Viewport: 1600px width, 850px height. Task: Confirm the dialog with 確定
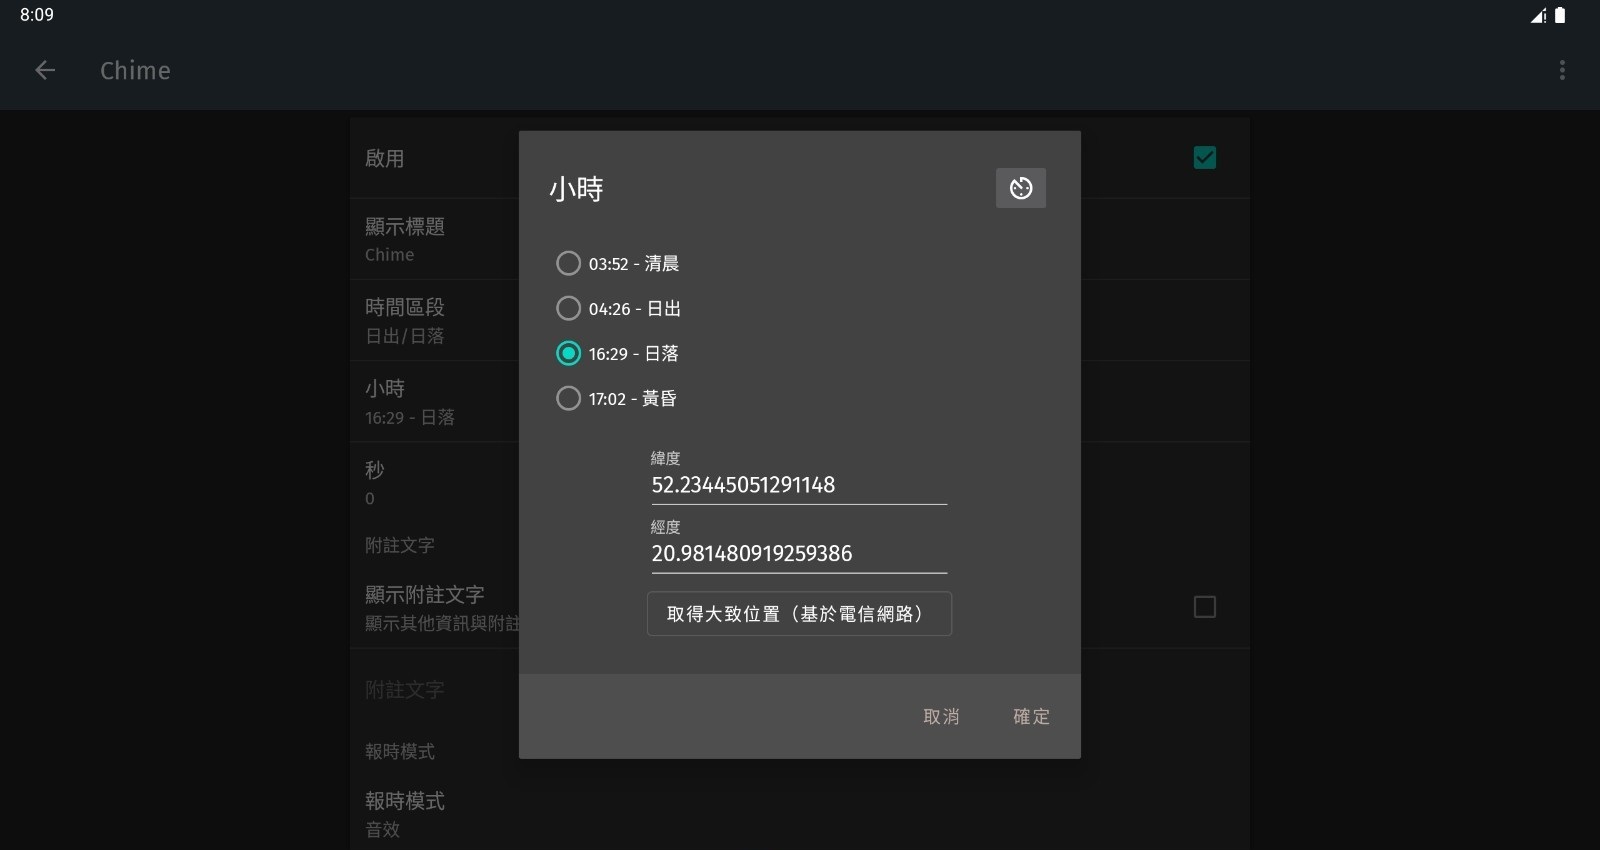(x=1031, y=717)
